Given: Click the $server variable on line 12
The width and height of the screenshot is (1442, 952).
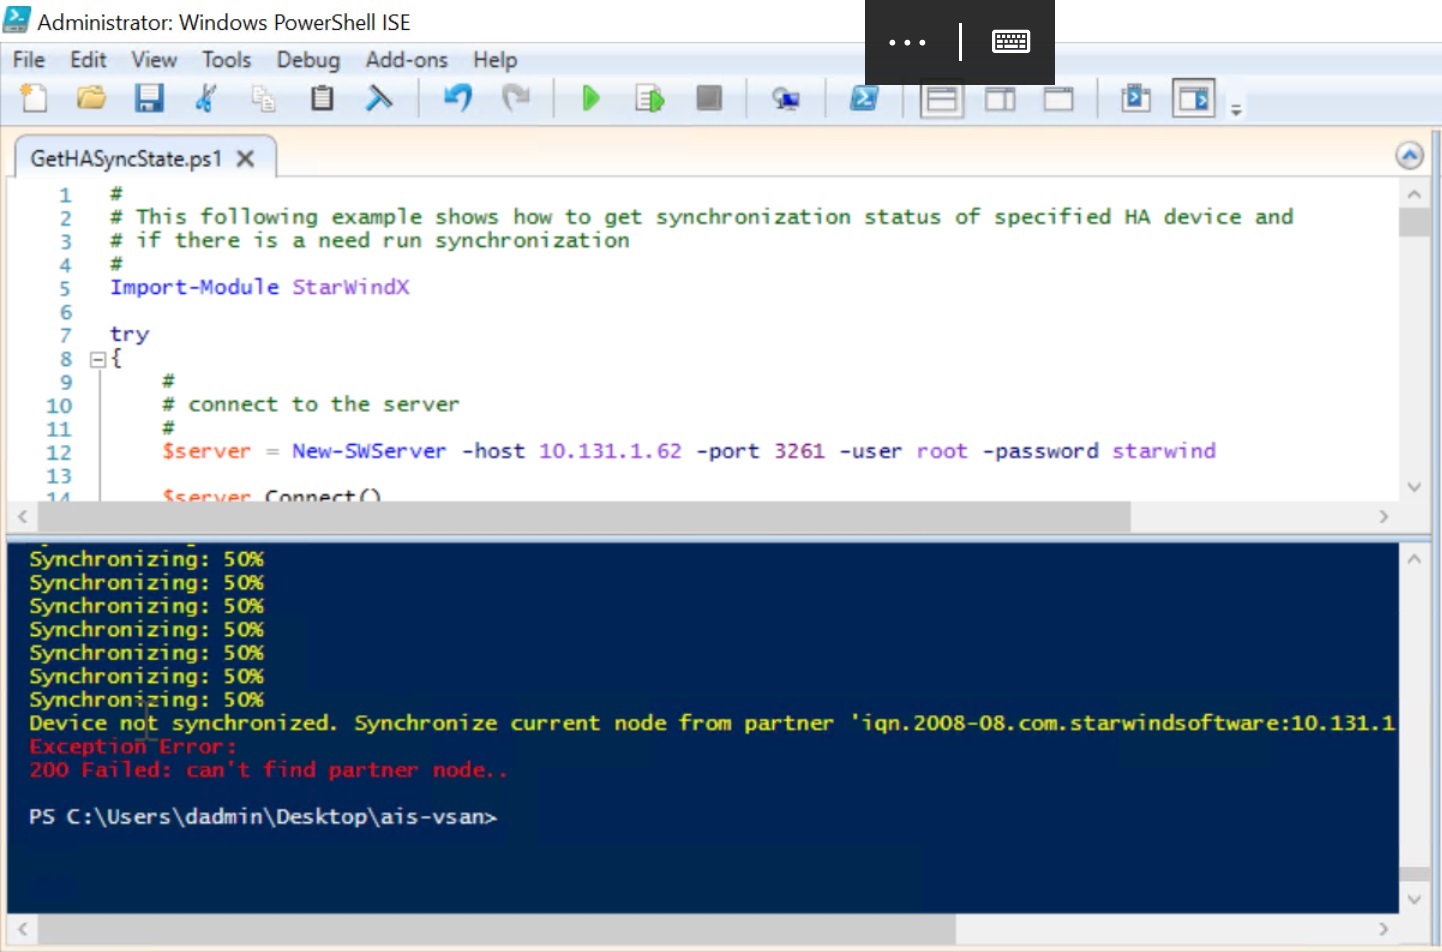Looking at the screenshot, I should (207, 451).
